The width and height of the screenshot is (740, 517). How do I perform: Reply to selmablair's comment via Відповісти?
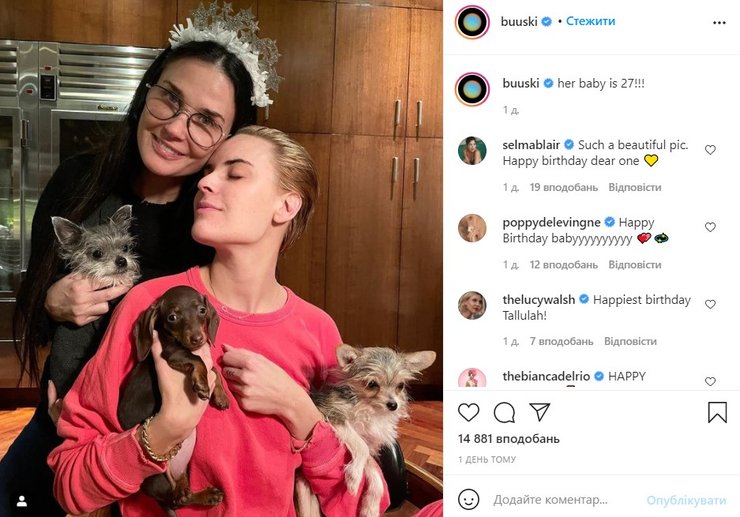635,187
